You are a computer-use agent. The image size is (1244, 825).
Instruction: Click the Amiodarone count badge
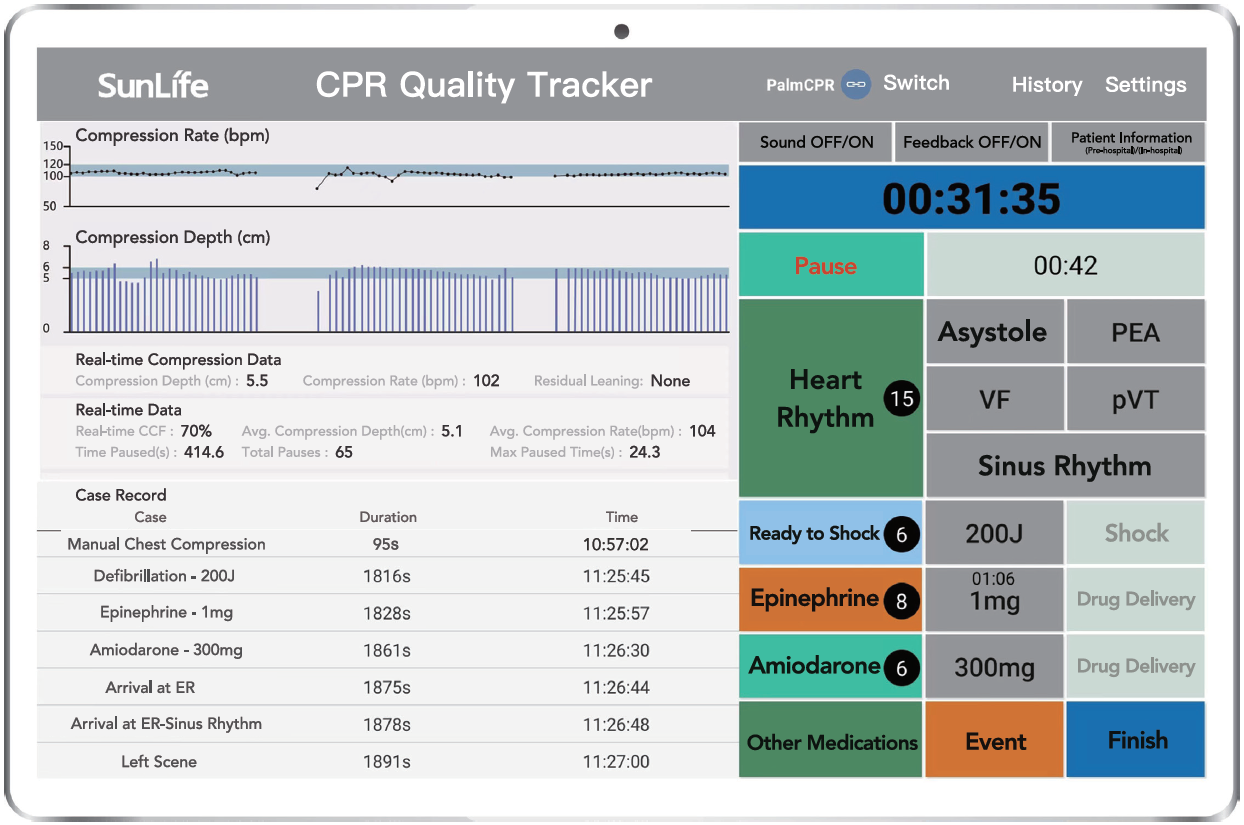click(902, 668)
